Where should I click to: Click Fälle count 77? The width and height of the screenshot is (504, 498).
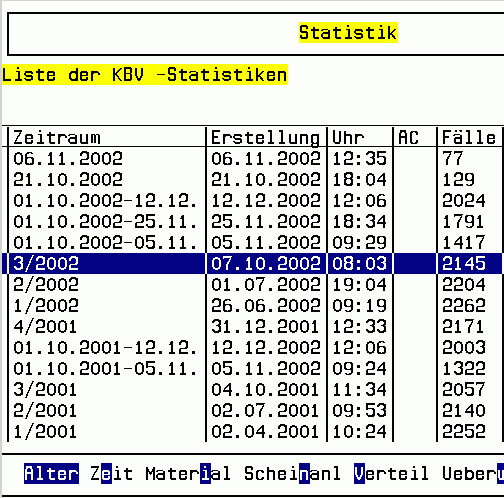[x=453, y=158]
